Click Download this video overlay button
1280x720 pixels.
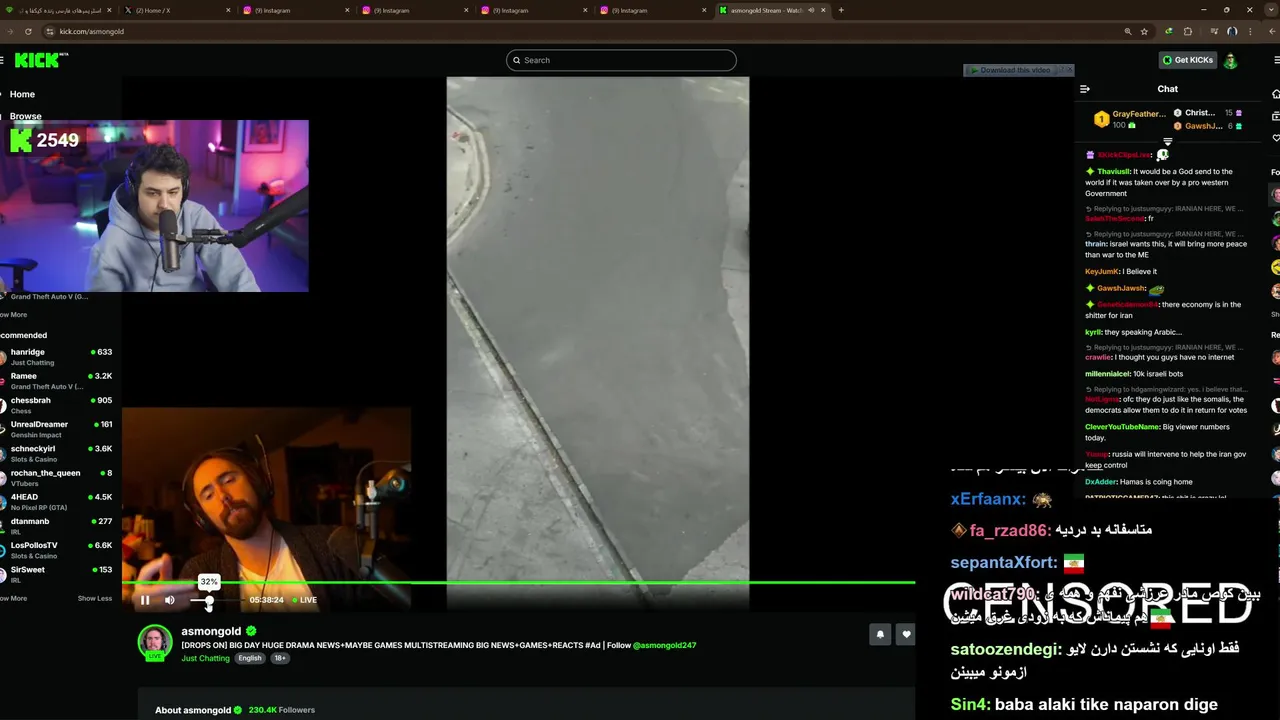[1012, 70]
